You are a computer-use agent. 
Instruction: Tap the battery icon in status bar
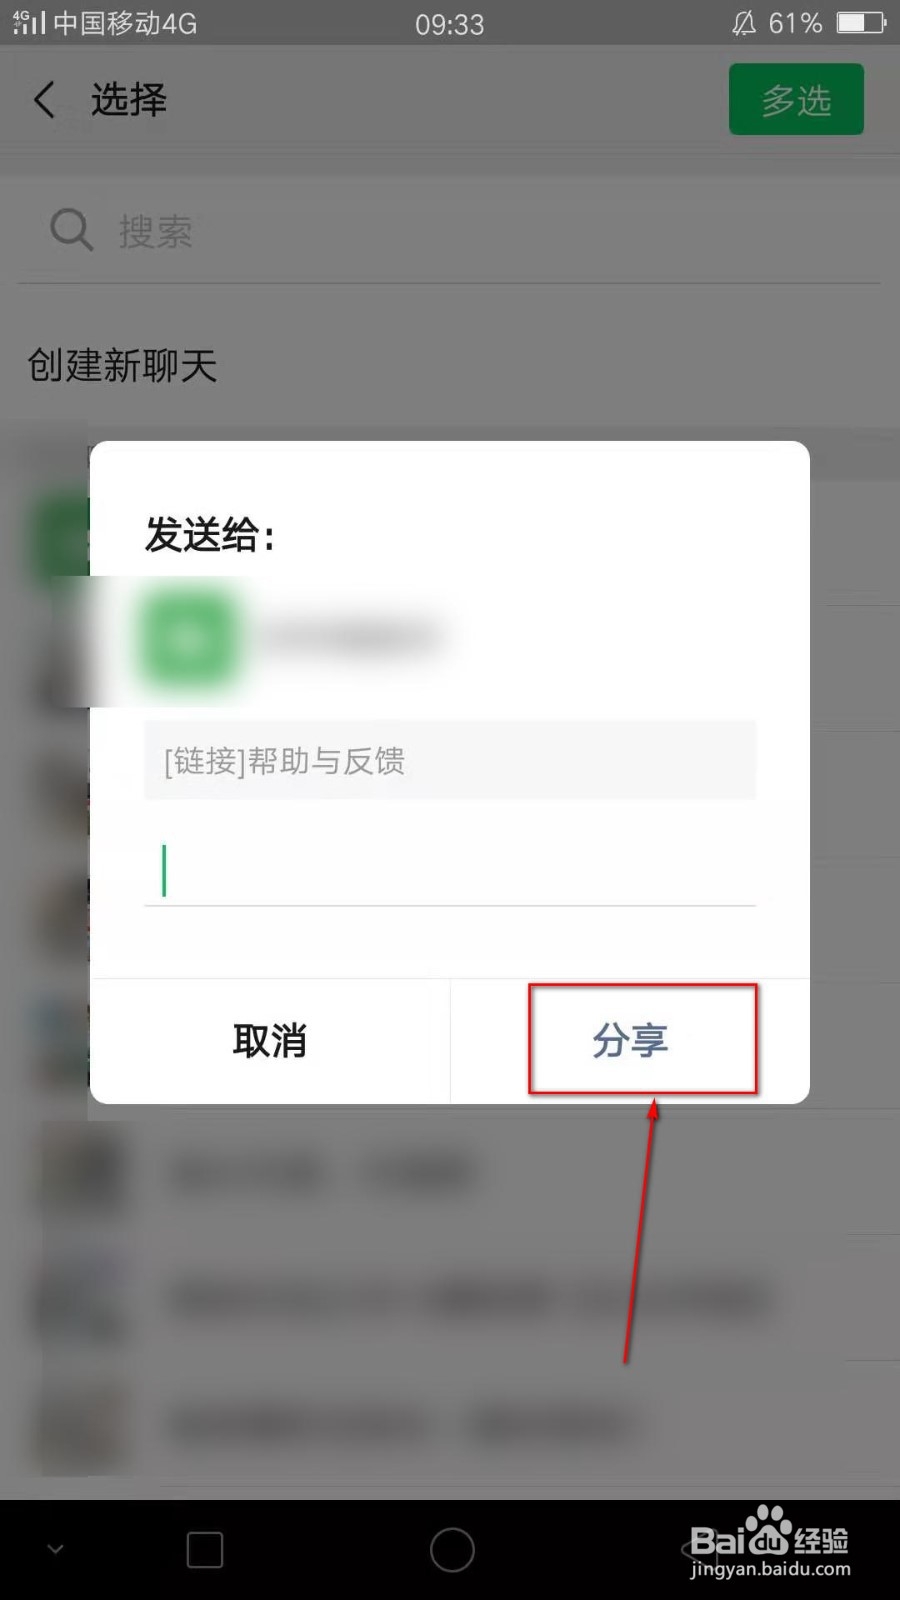tap(861, 23)
